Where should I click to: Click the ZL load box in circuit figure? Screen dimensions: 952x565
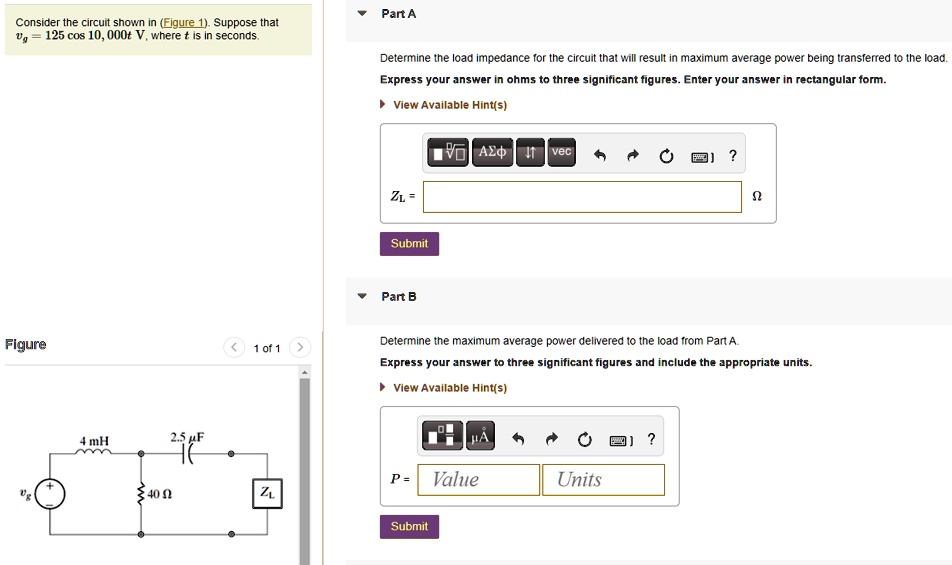[267, 493]
